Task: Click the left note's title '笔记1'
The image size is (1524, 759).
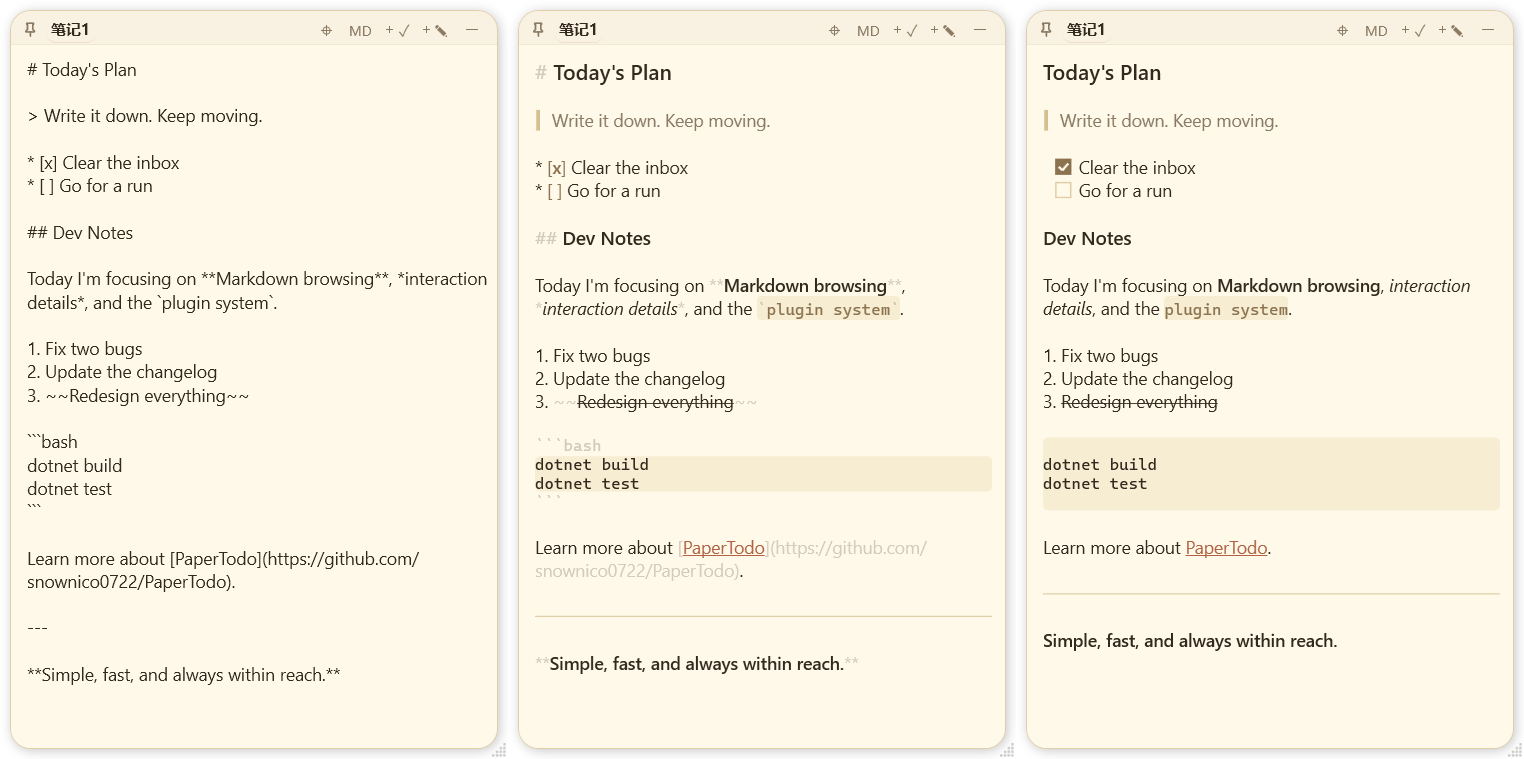Action: tap(70, 29)
